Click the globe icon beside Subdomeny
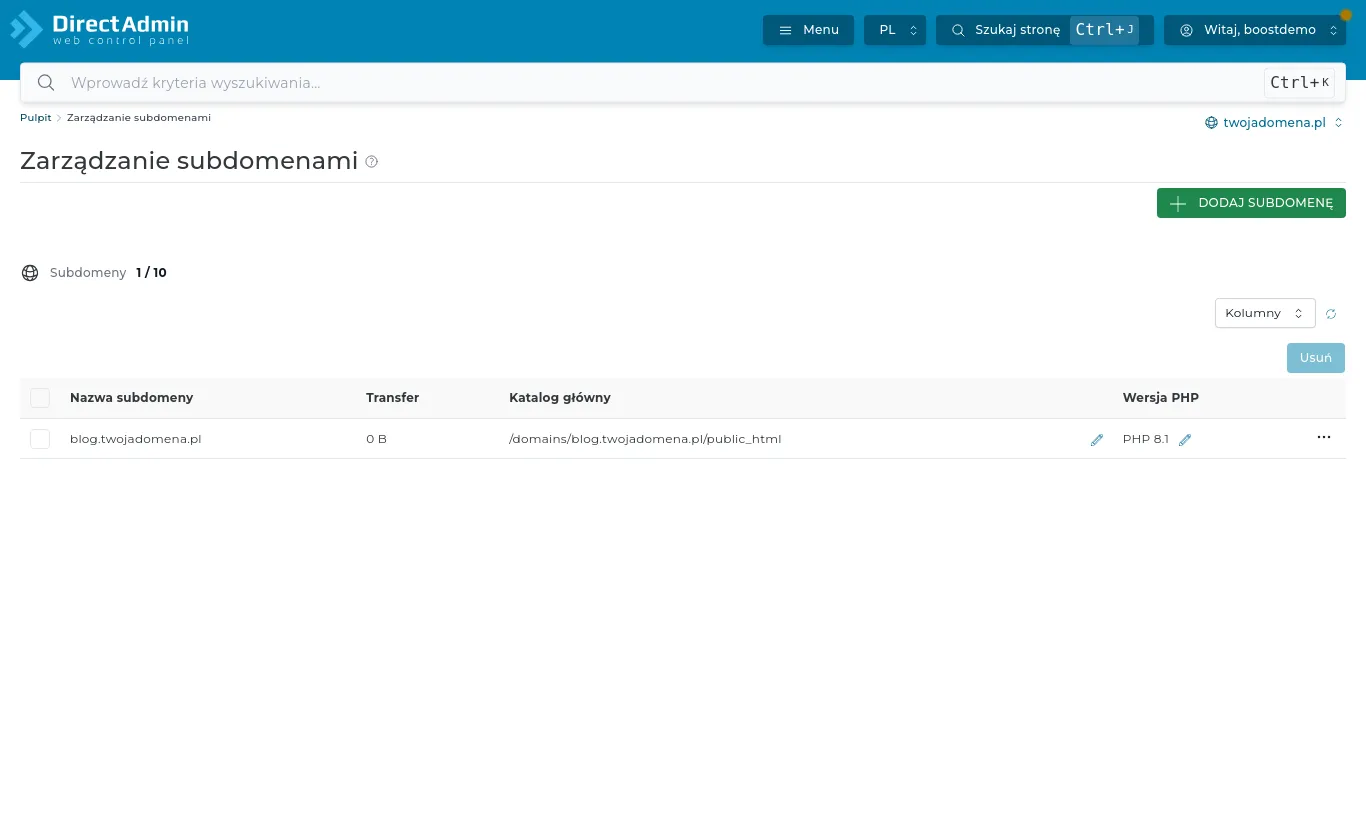1366x820 pixels. click(x=30, y=273)
